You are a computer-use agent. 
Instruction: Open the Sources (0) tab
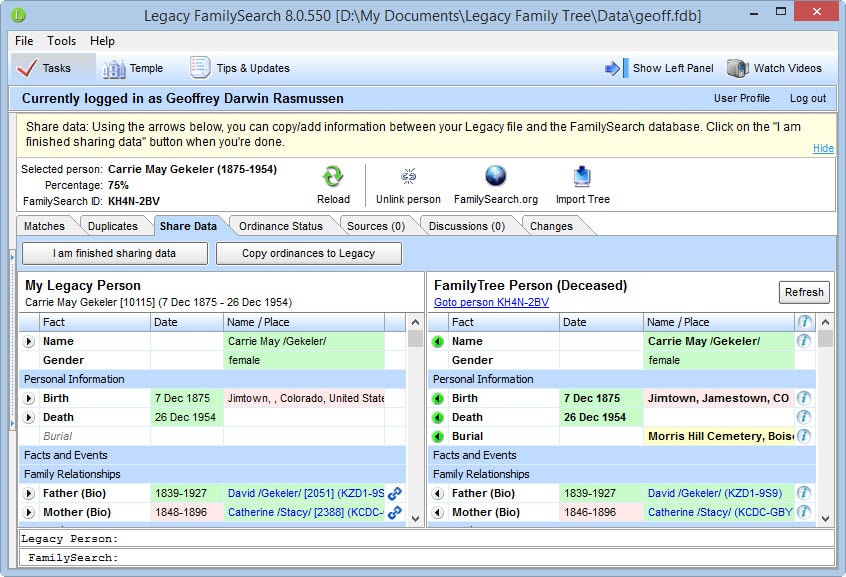tap(376, 226)
